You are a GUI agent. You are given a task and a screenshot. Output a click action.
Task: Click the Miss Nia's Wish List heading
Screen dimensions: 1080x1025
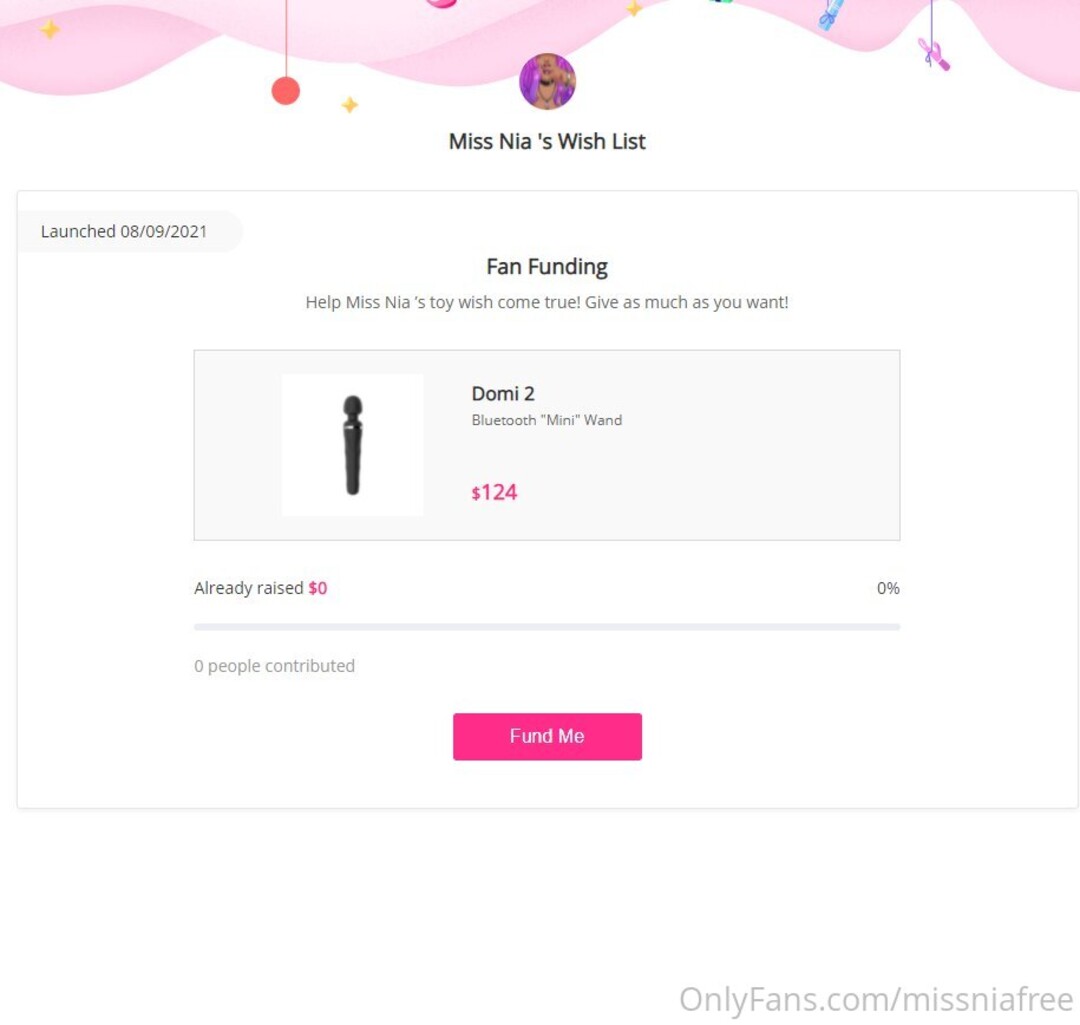point(547,141)
